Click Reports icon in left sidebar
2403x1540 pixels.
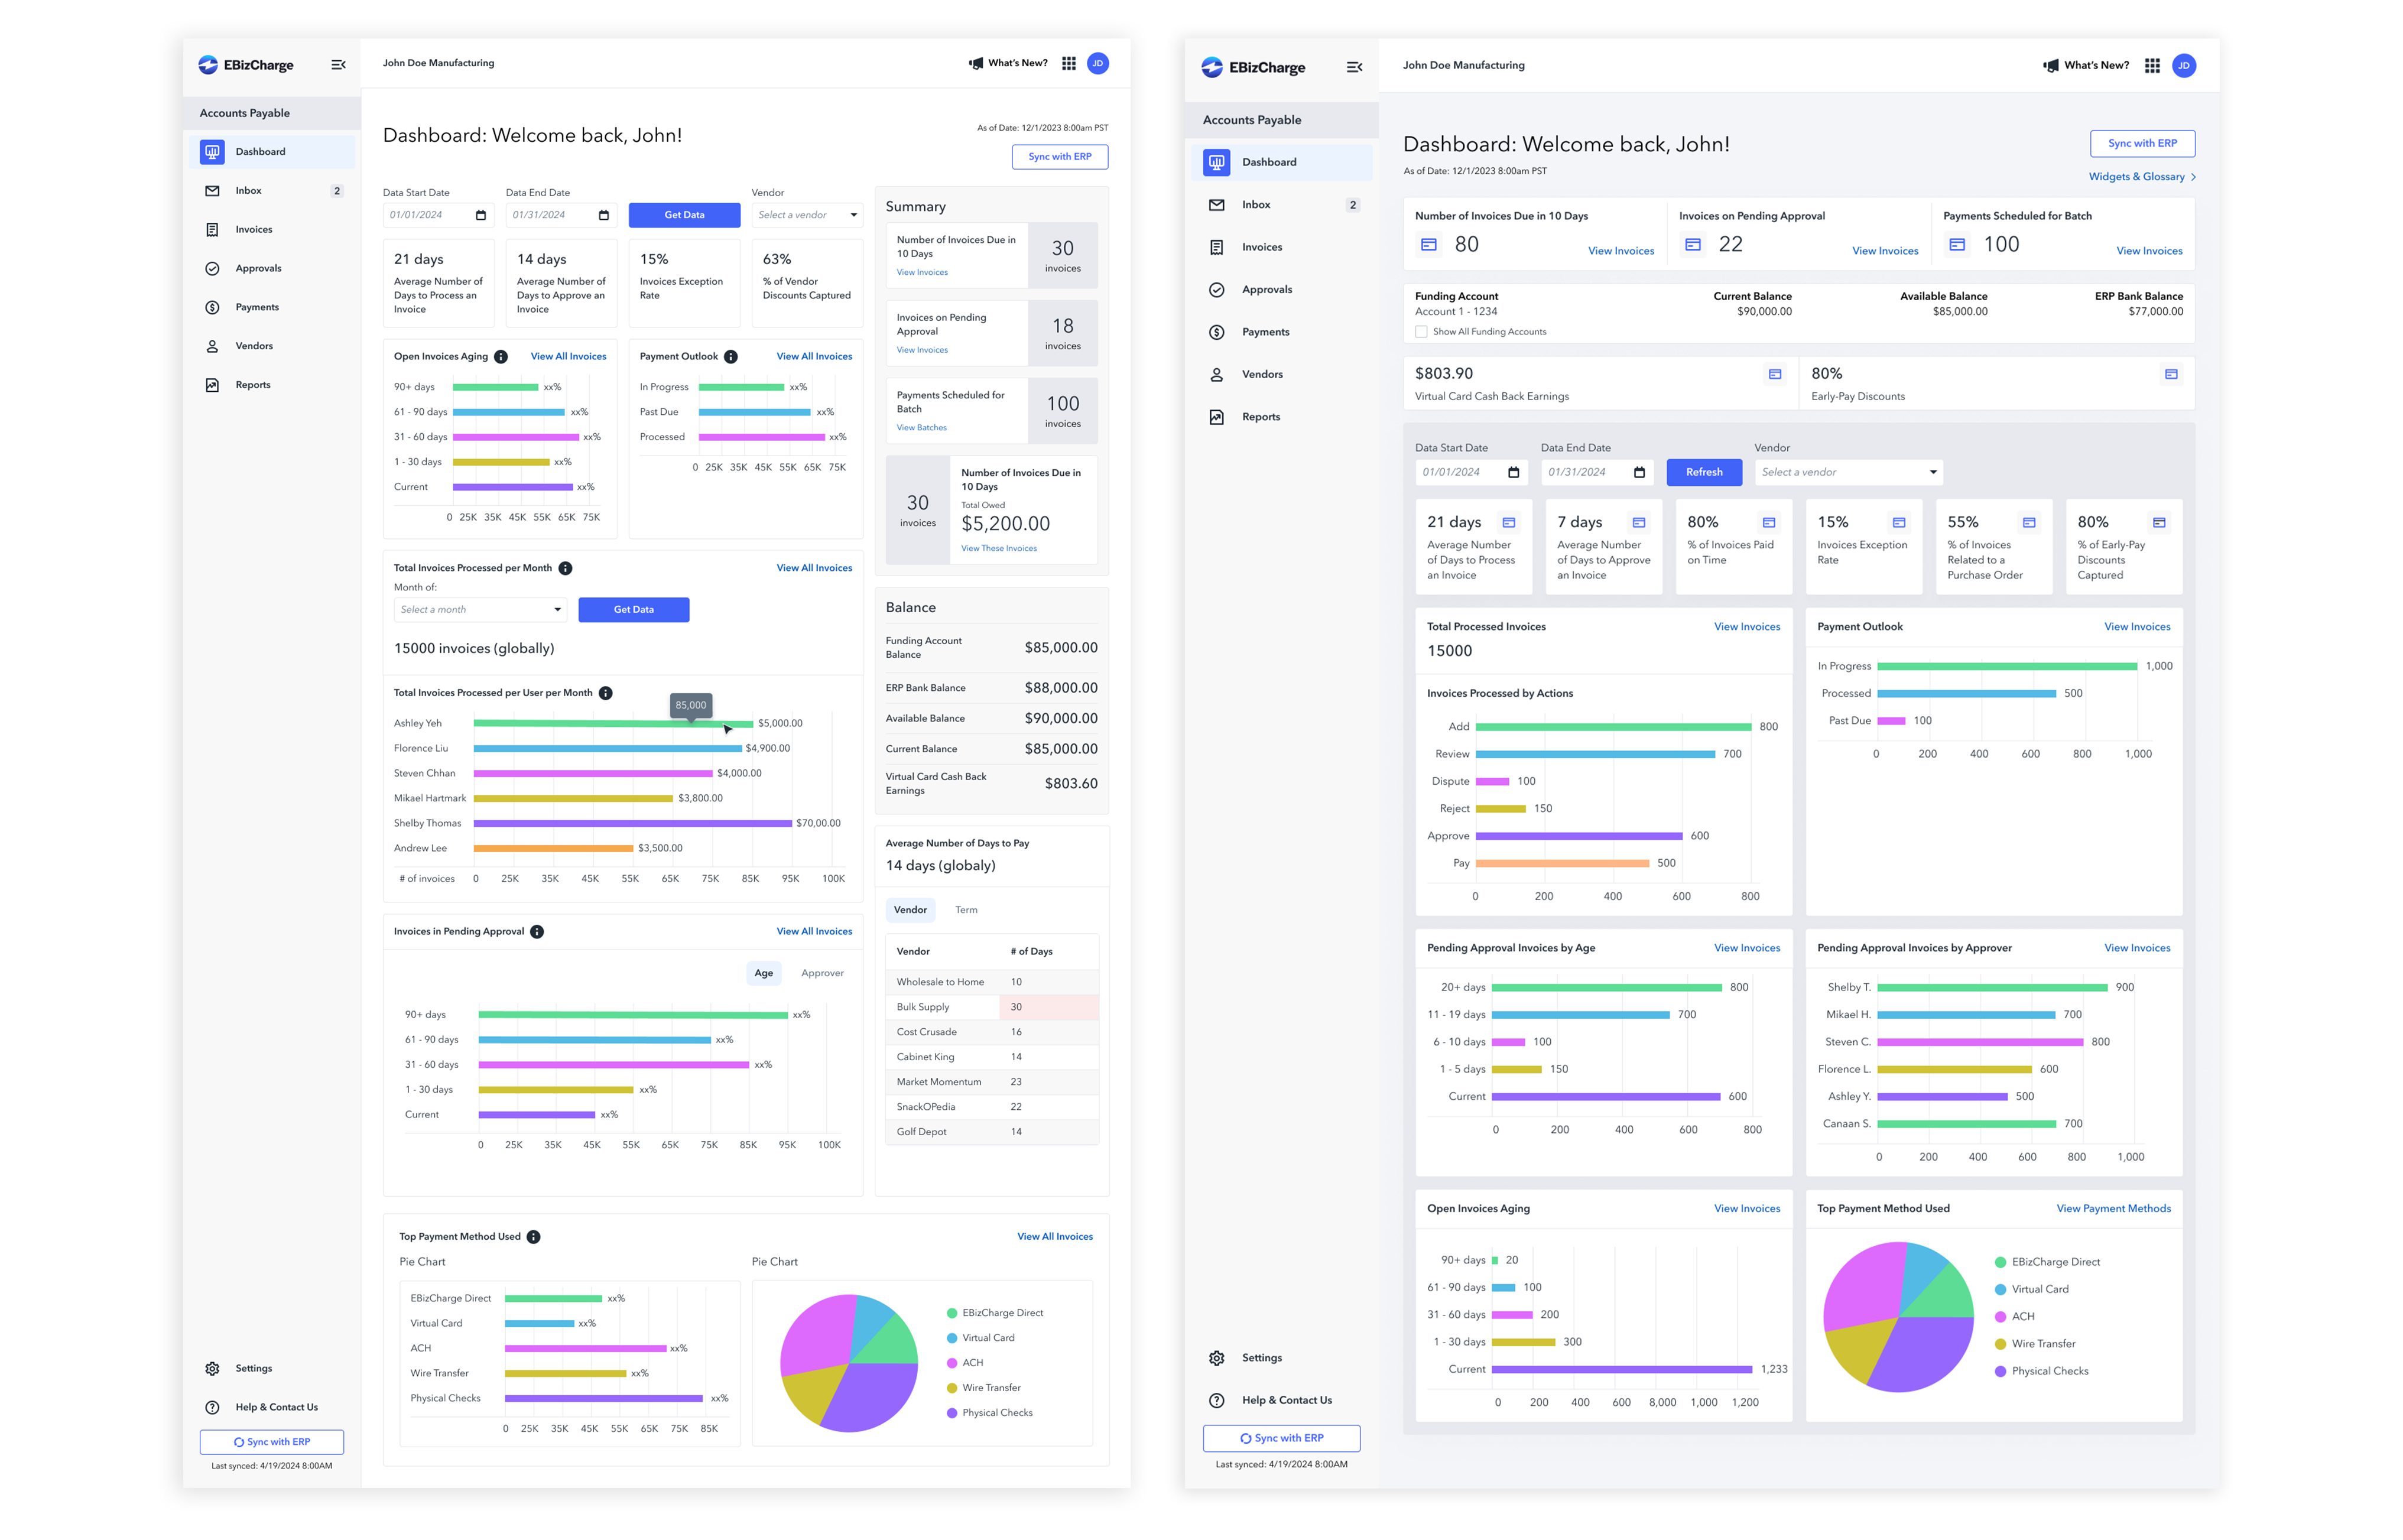click(212, 385)
